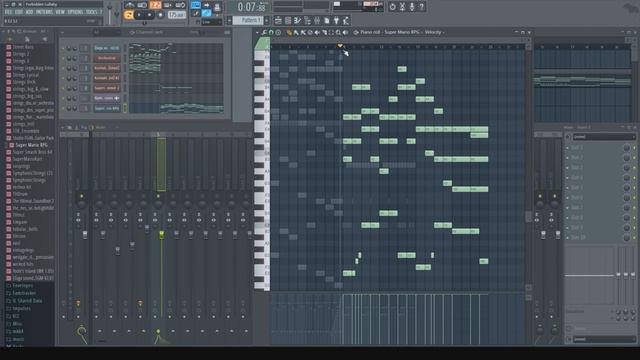Click the Draw pencil tool in piano roll
The image size is (640, 360).
coord(290,32)
